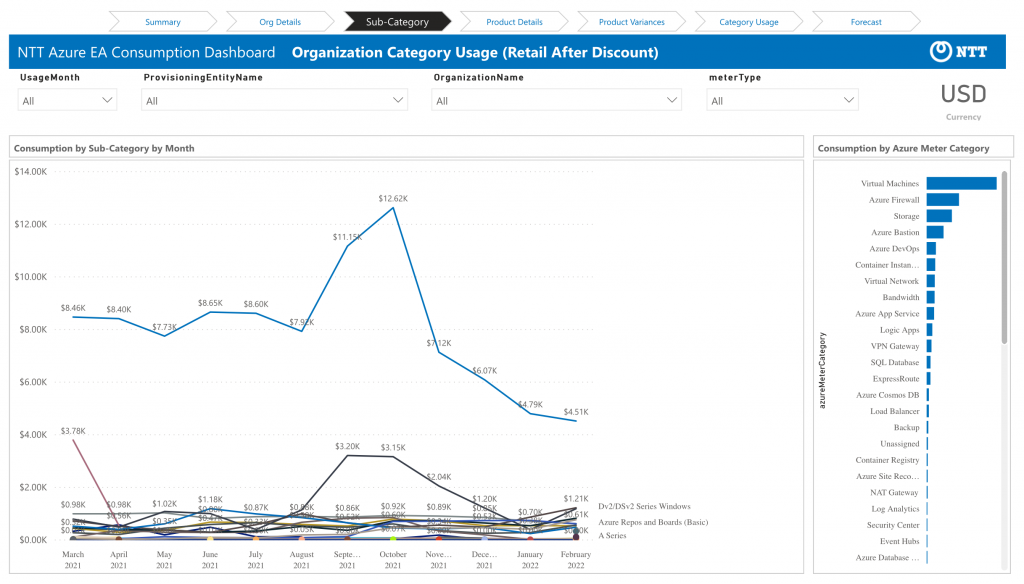The image size is (1024, 584).
Task: Open the ProvisioningEntityName dropdown
Action: [274, 101]
